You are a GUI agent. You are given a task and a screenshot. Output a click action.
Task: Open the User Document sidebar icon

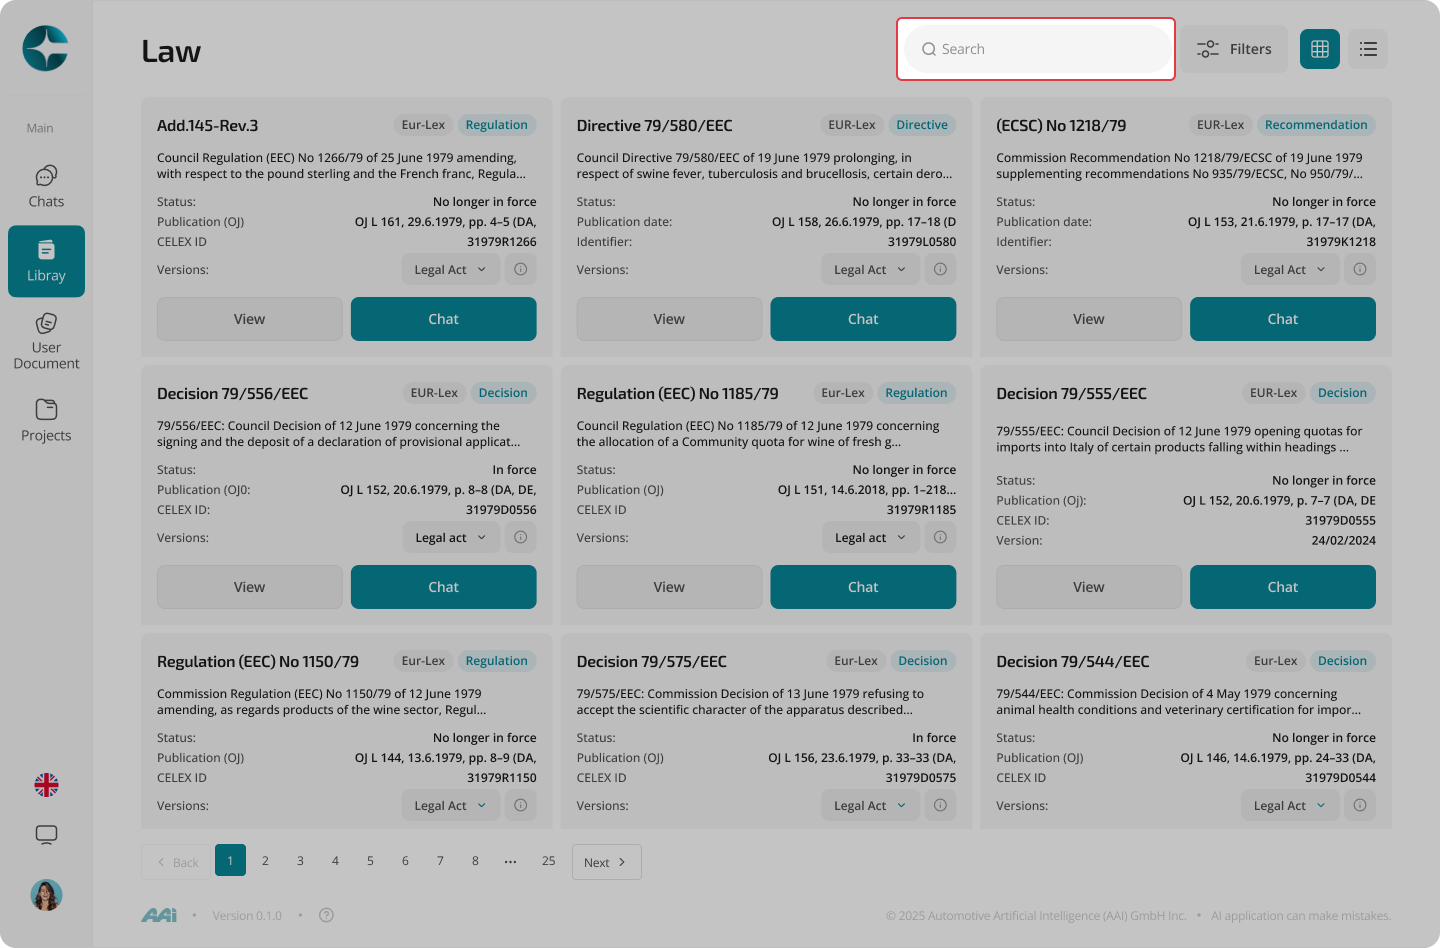[46, 341]
